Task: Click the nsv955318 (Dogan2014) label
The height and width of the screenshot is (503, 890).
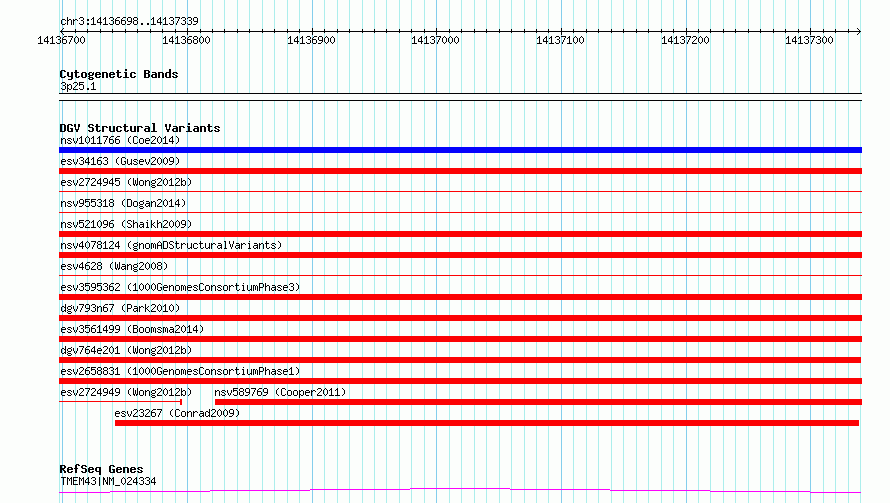Action: pos(123,203)
